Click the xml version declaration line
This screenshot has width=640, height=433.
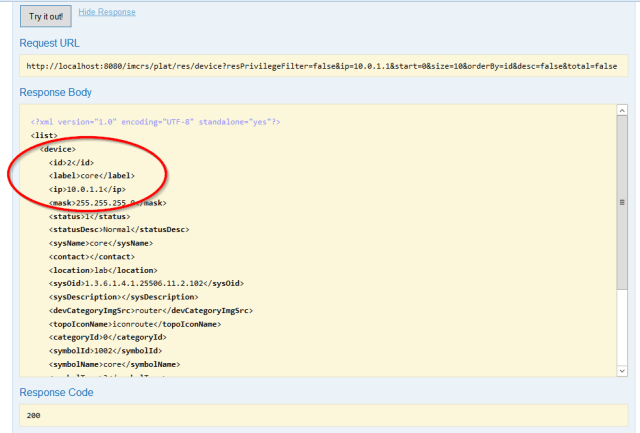[x=156, y=122]
